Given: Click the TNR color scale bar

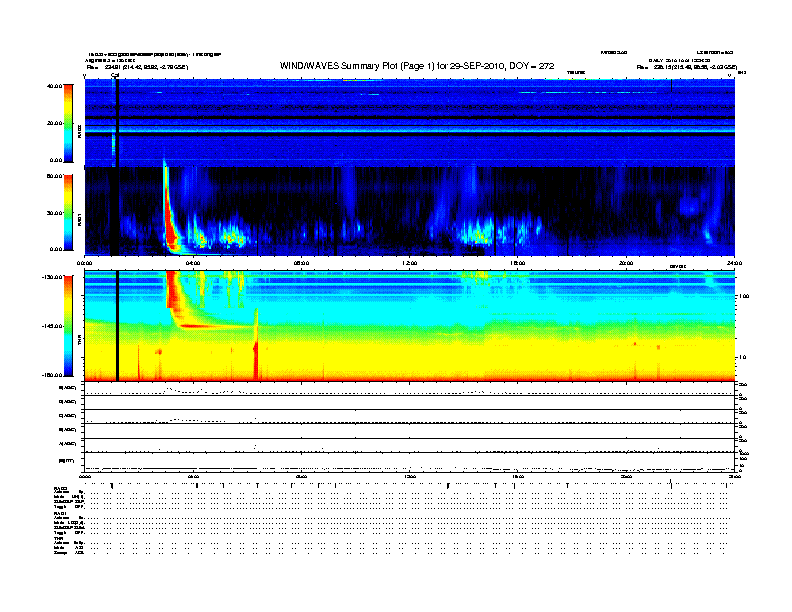Looking at the screenshot, I should [x=68, y=326].
